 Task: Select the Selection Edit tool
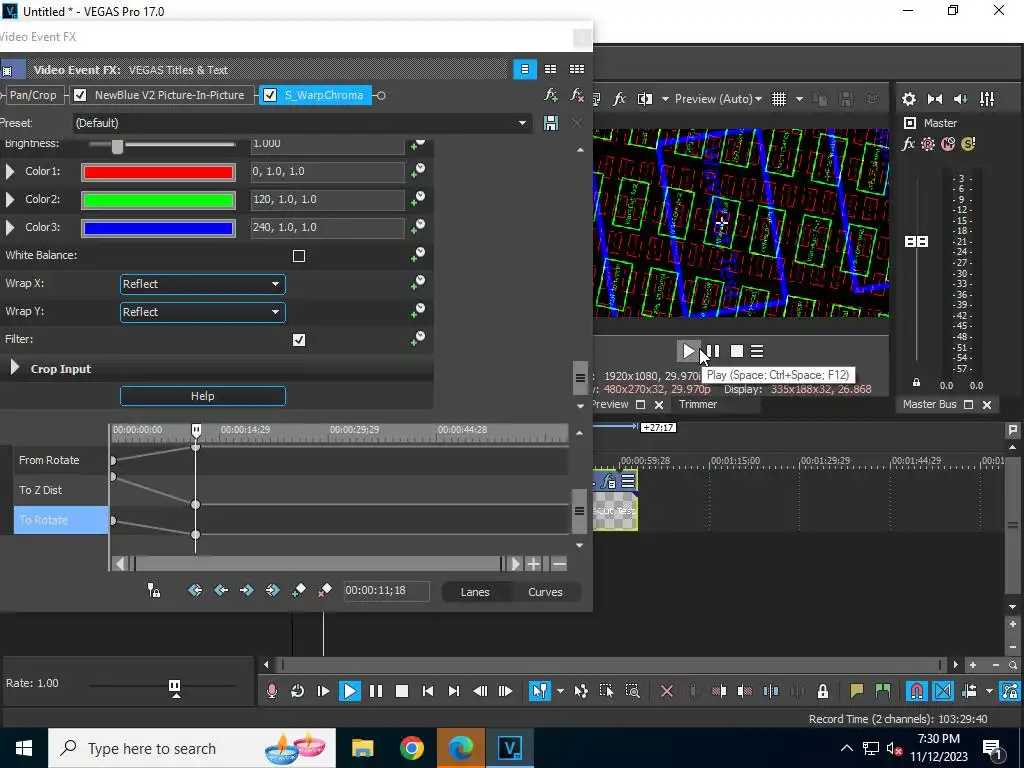tap(606, 691)
